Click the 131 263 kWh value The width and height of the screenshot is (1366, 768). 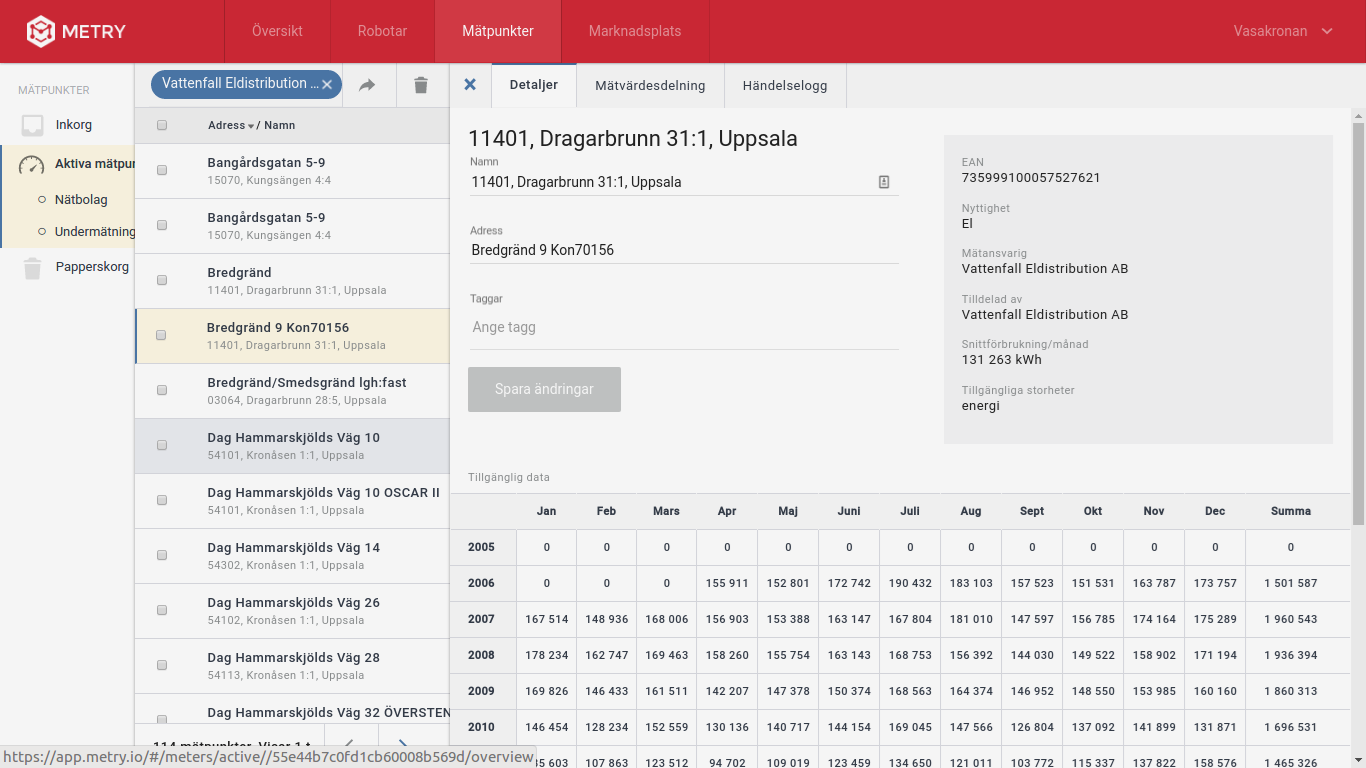tap(1002, 360)
